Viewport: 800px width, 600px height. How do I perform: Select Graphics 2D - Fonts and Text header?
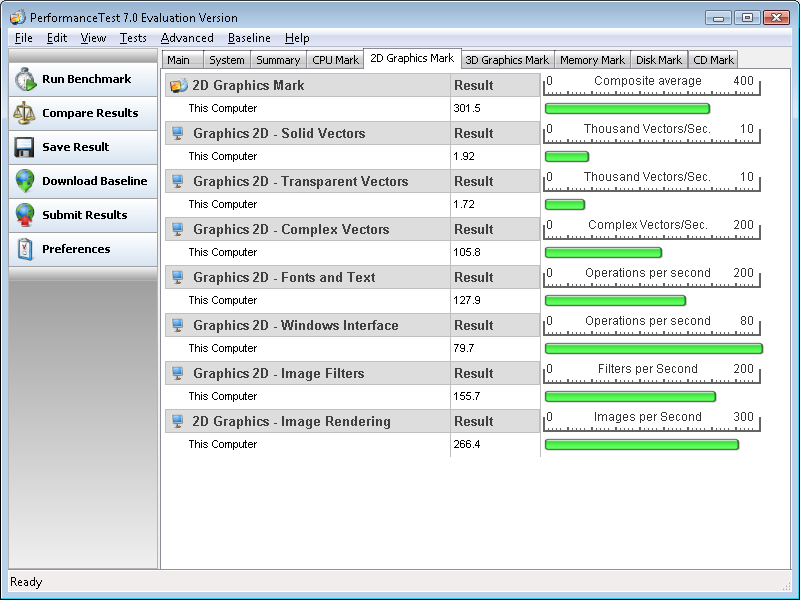click(x=308, y=278)
